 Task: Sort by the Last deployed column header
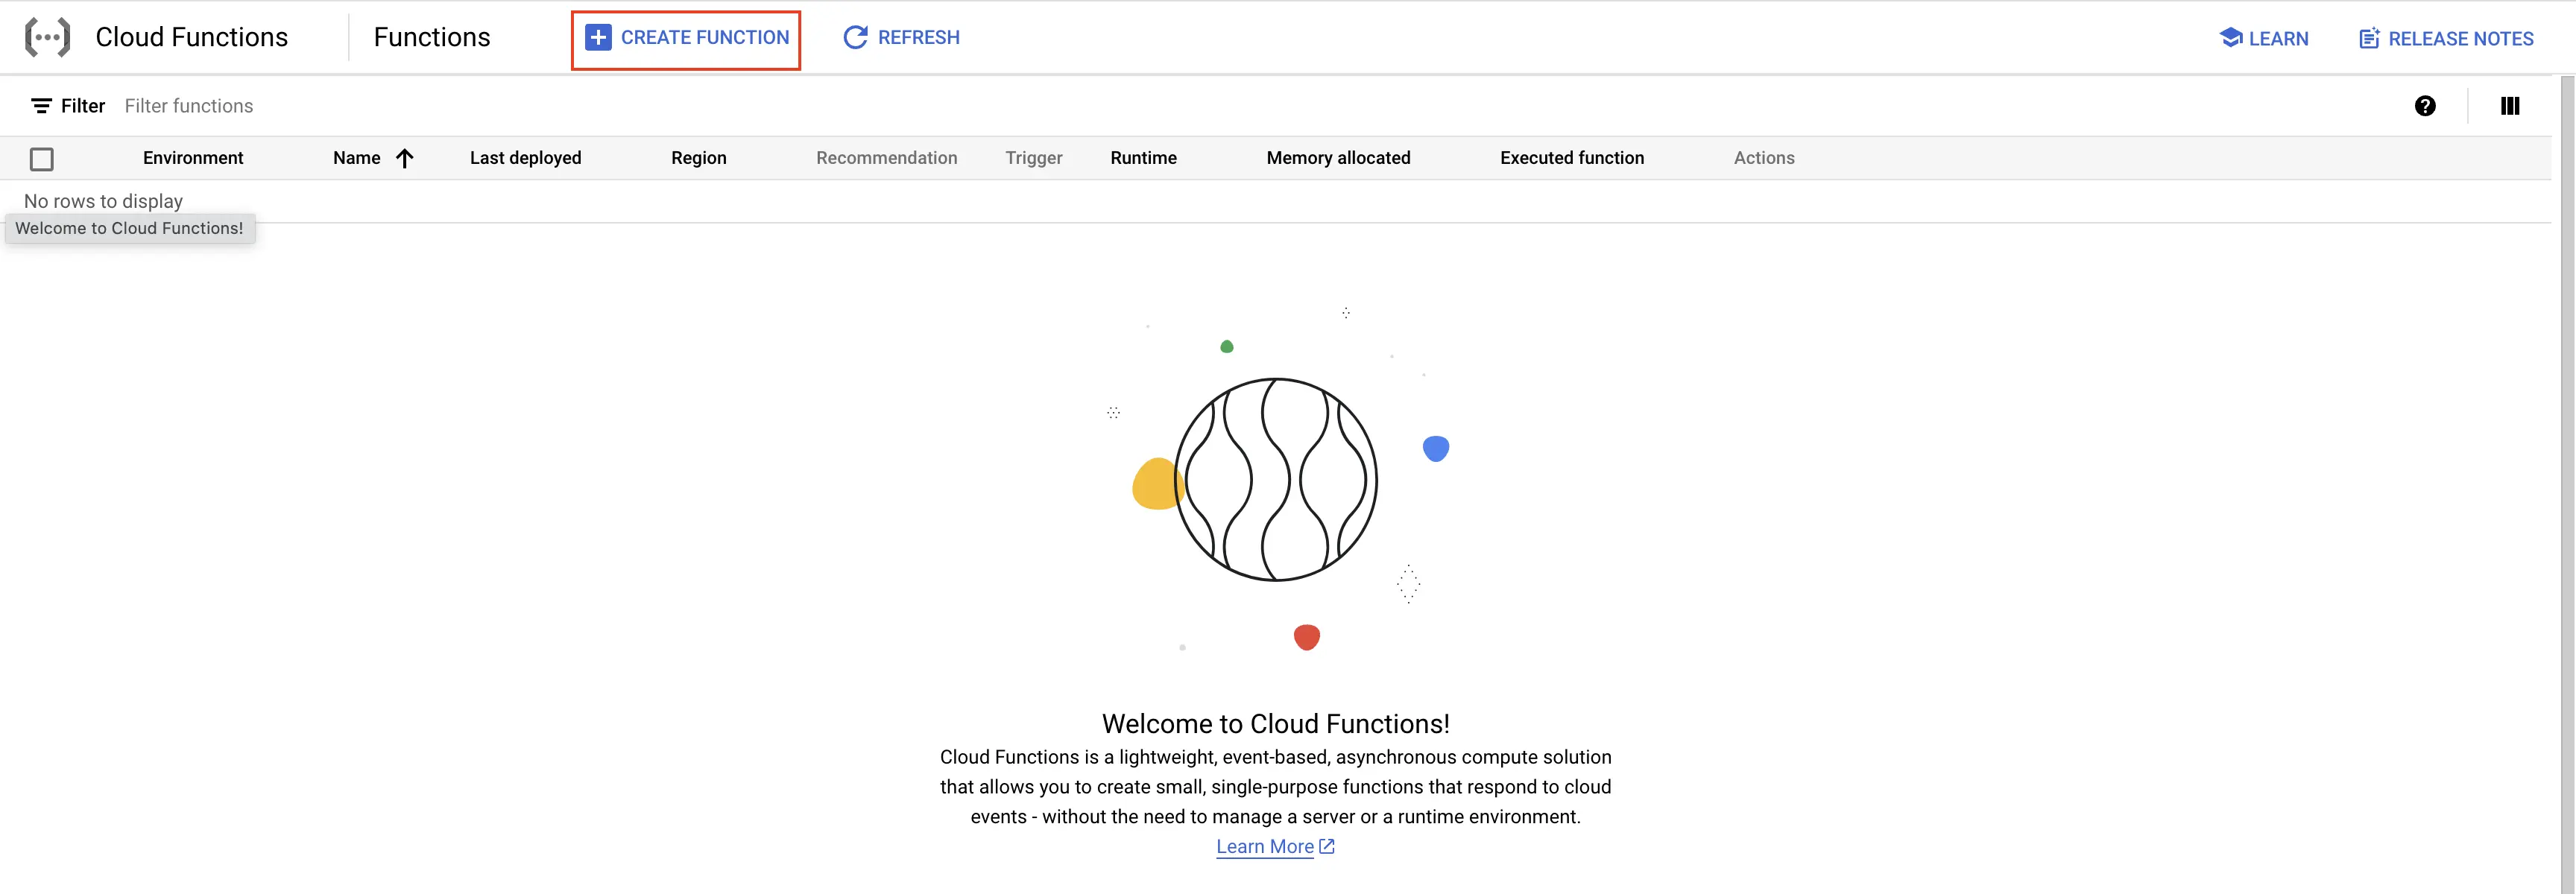click(x=526, y=158)
